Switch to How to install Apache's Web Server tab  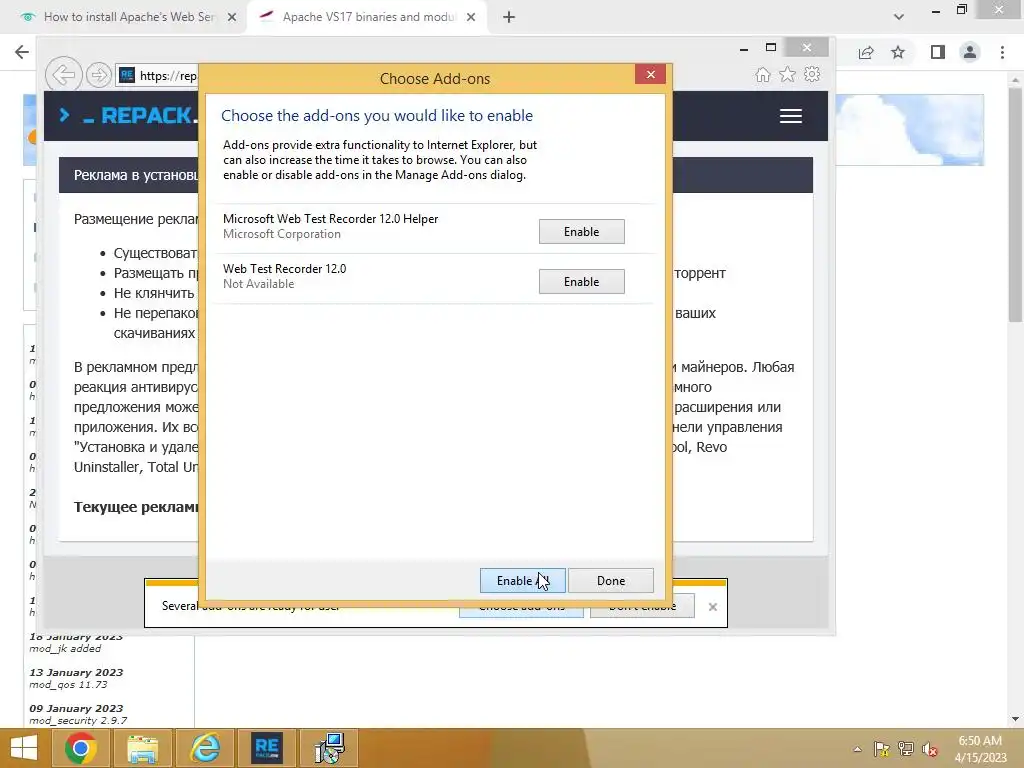point(129,17)
